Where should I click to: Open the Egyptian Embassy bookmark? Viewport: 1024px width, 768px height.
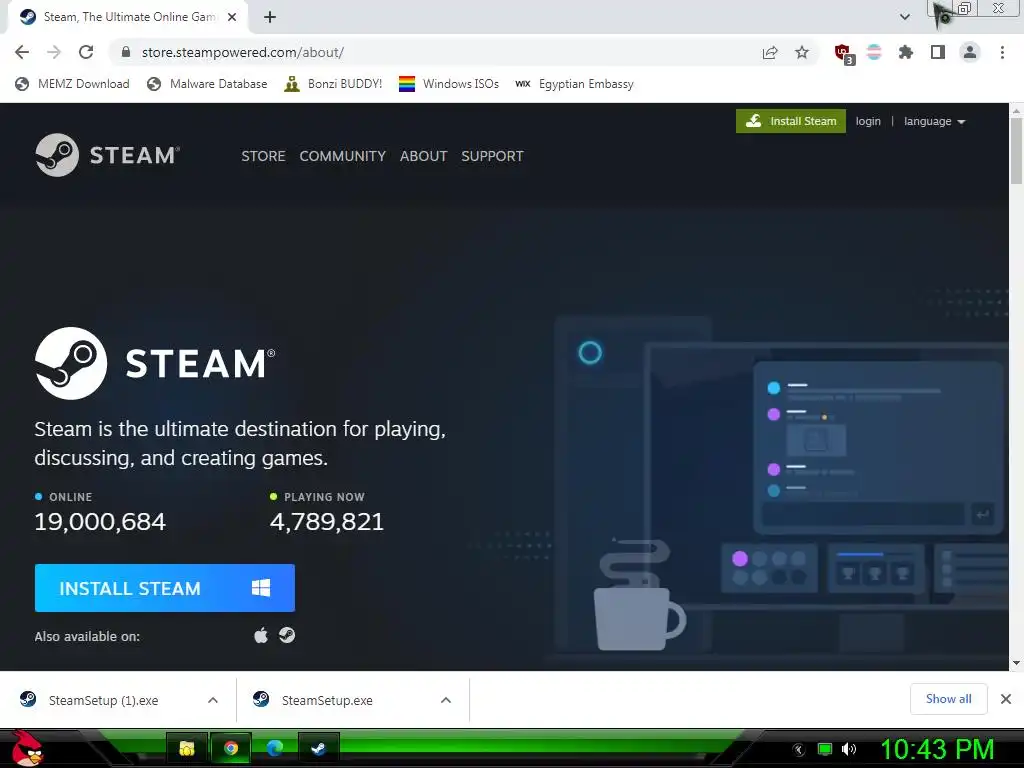click(x=575, y=84)
